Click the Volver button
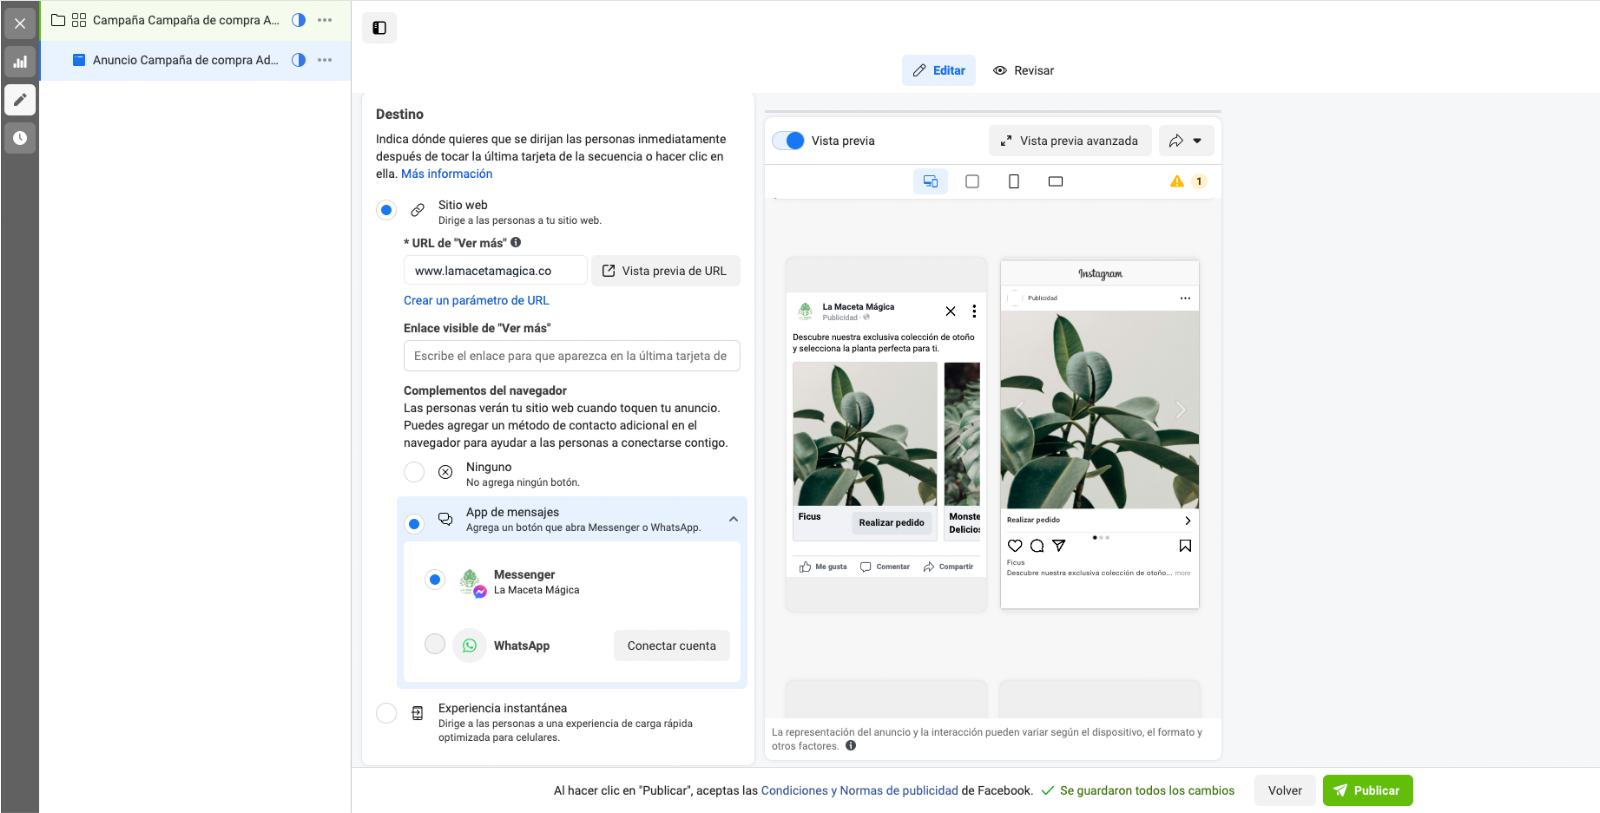 pos(1285,790)
